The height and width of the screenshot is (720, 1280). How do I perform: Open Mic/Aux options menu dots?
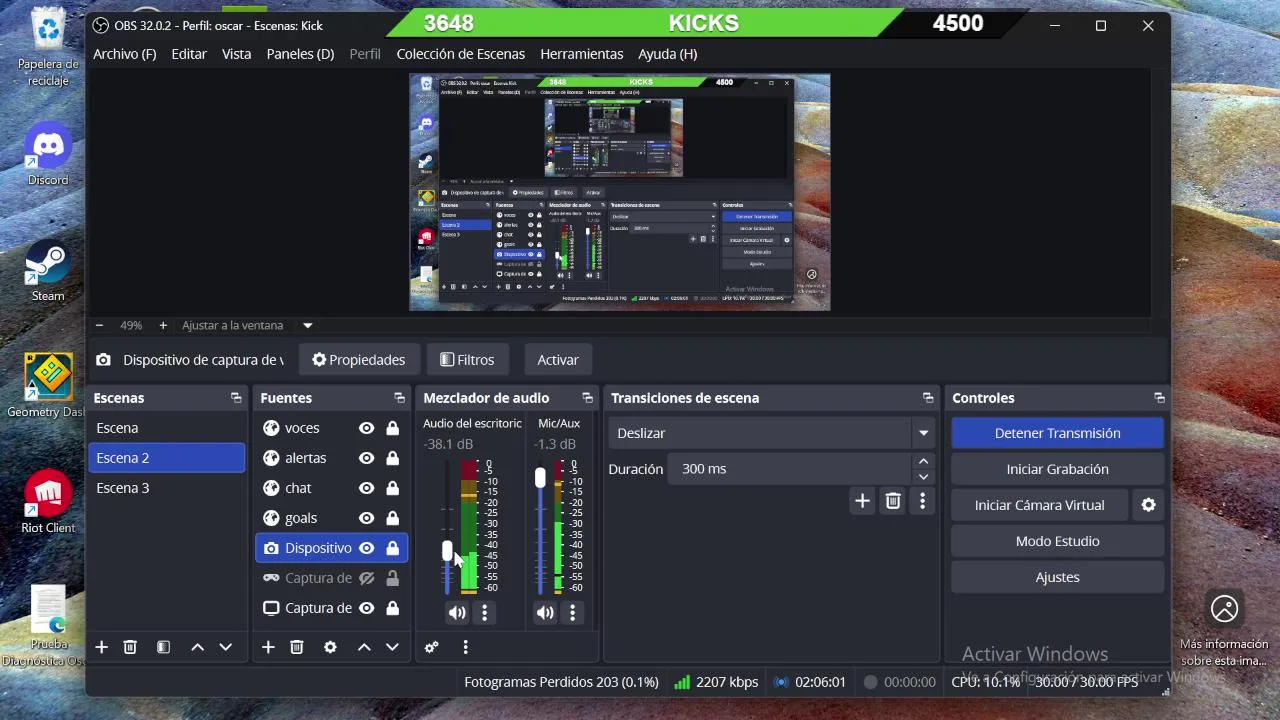point(573,613)
